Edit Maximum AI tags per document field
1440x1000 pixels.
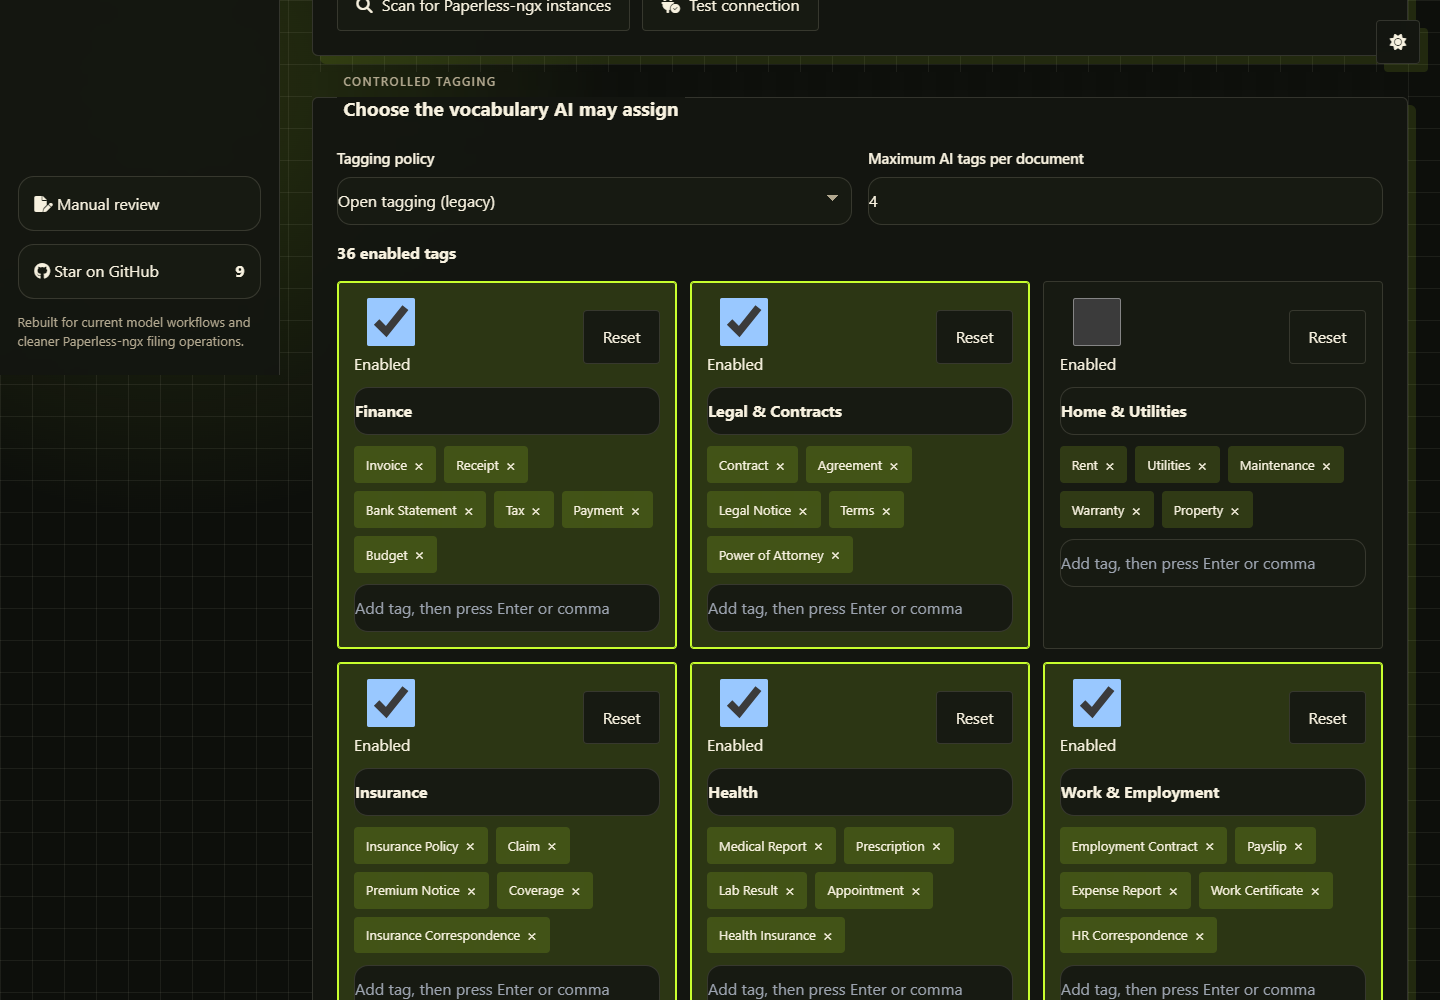point(1125,201)
